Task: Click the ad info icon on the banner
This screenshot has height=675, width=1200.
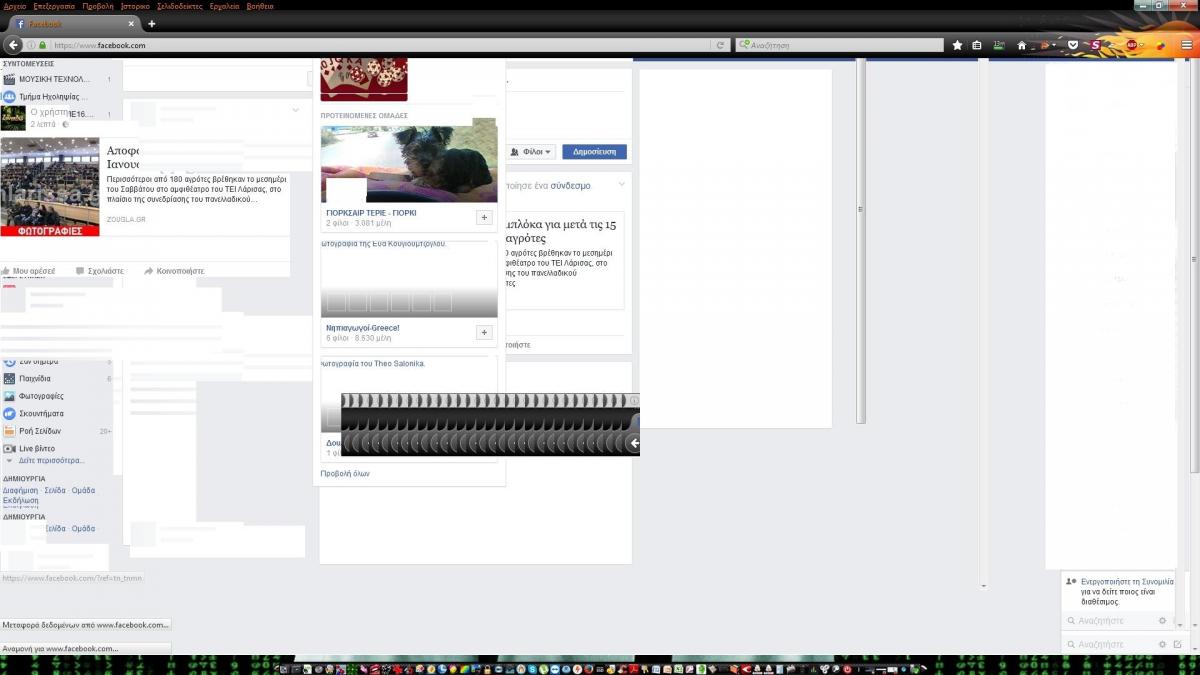Action: pos(634,400)
